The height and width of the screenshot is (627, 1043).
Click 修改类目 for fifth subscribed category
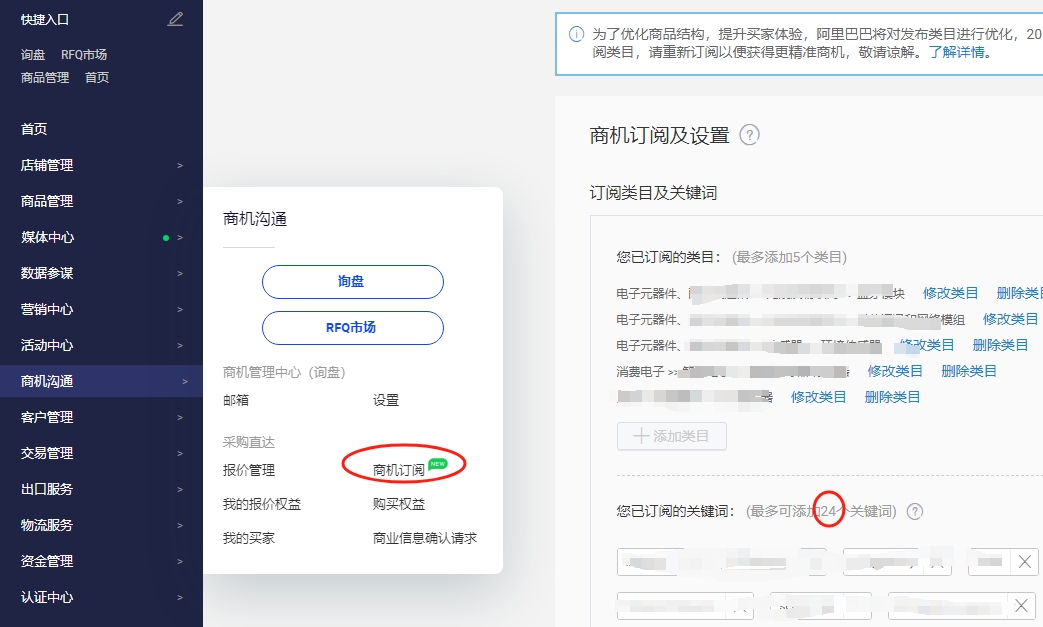pyautogui.click(x=819, y=397)
